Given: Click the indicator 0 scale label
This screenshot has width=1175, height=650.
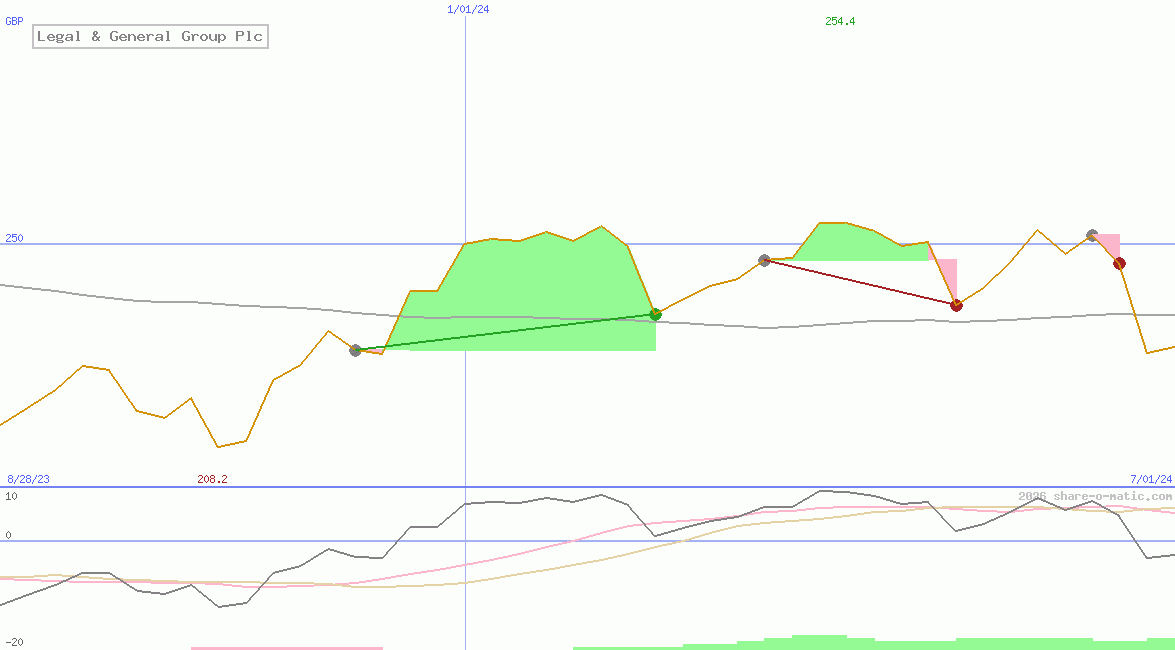Looking at the screenshot, I should click(8, 535).
